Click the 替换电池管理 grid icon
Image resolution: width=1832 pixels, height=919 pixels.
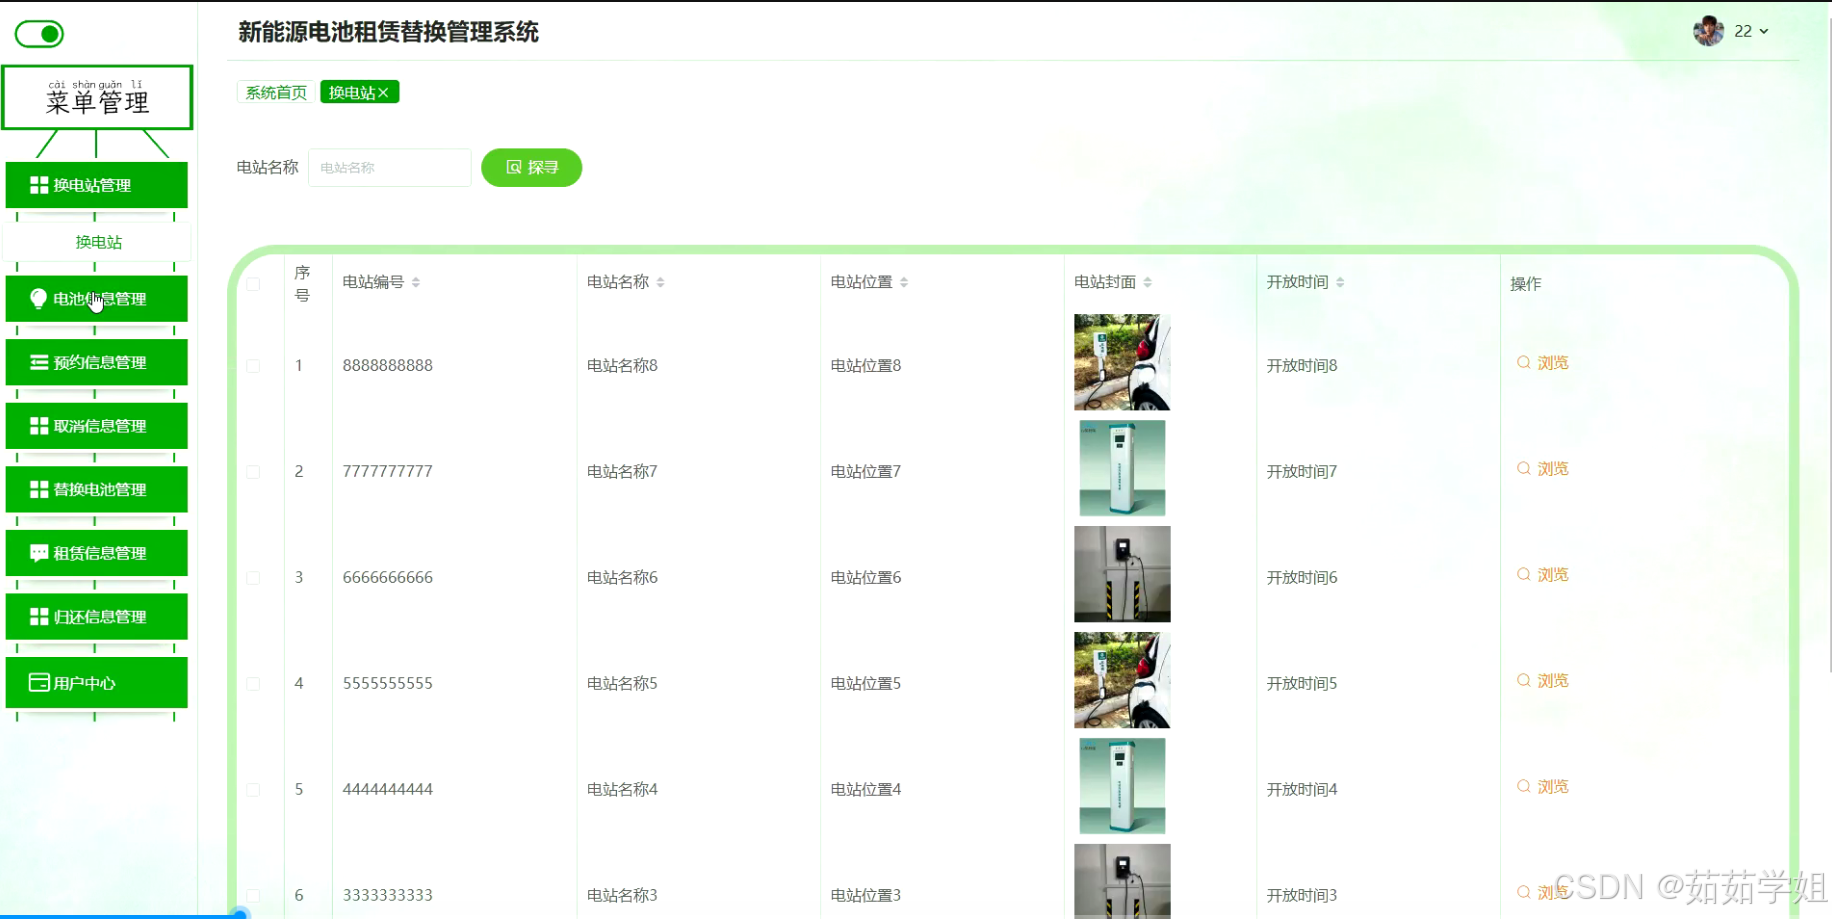(38, 489)
